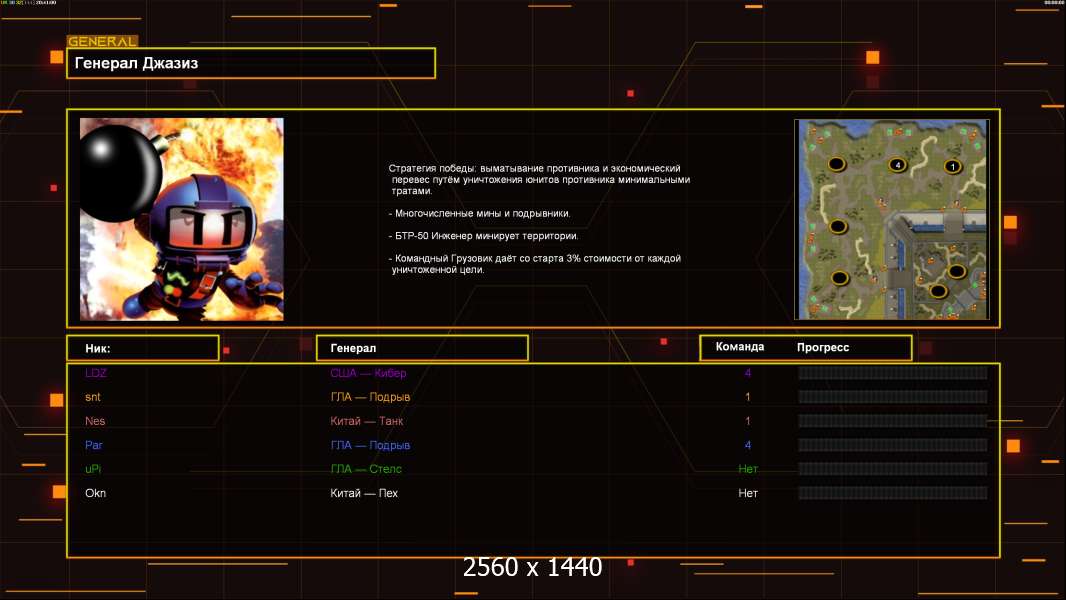Click snt's ГЛА — Подрыв general entry
Viewport: 1066px width, 600px height.
pyautogui.click(x=370, y=397)
